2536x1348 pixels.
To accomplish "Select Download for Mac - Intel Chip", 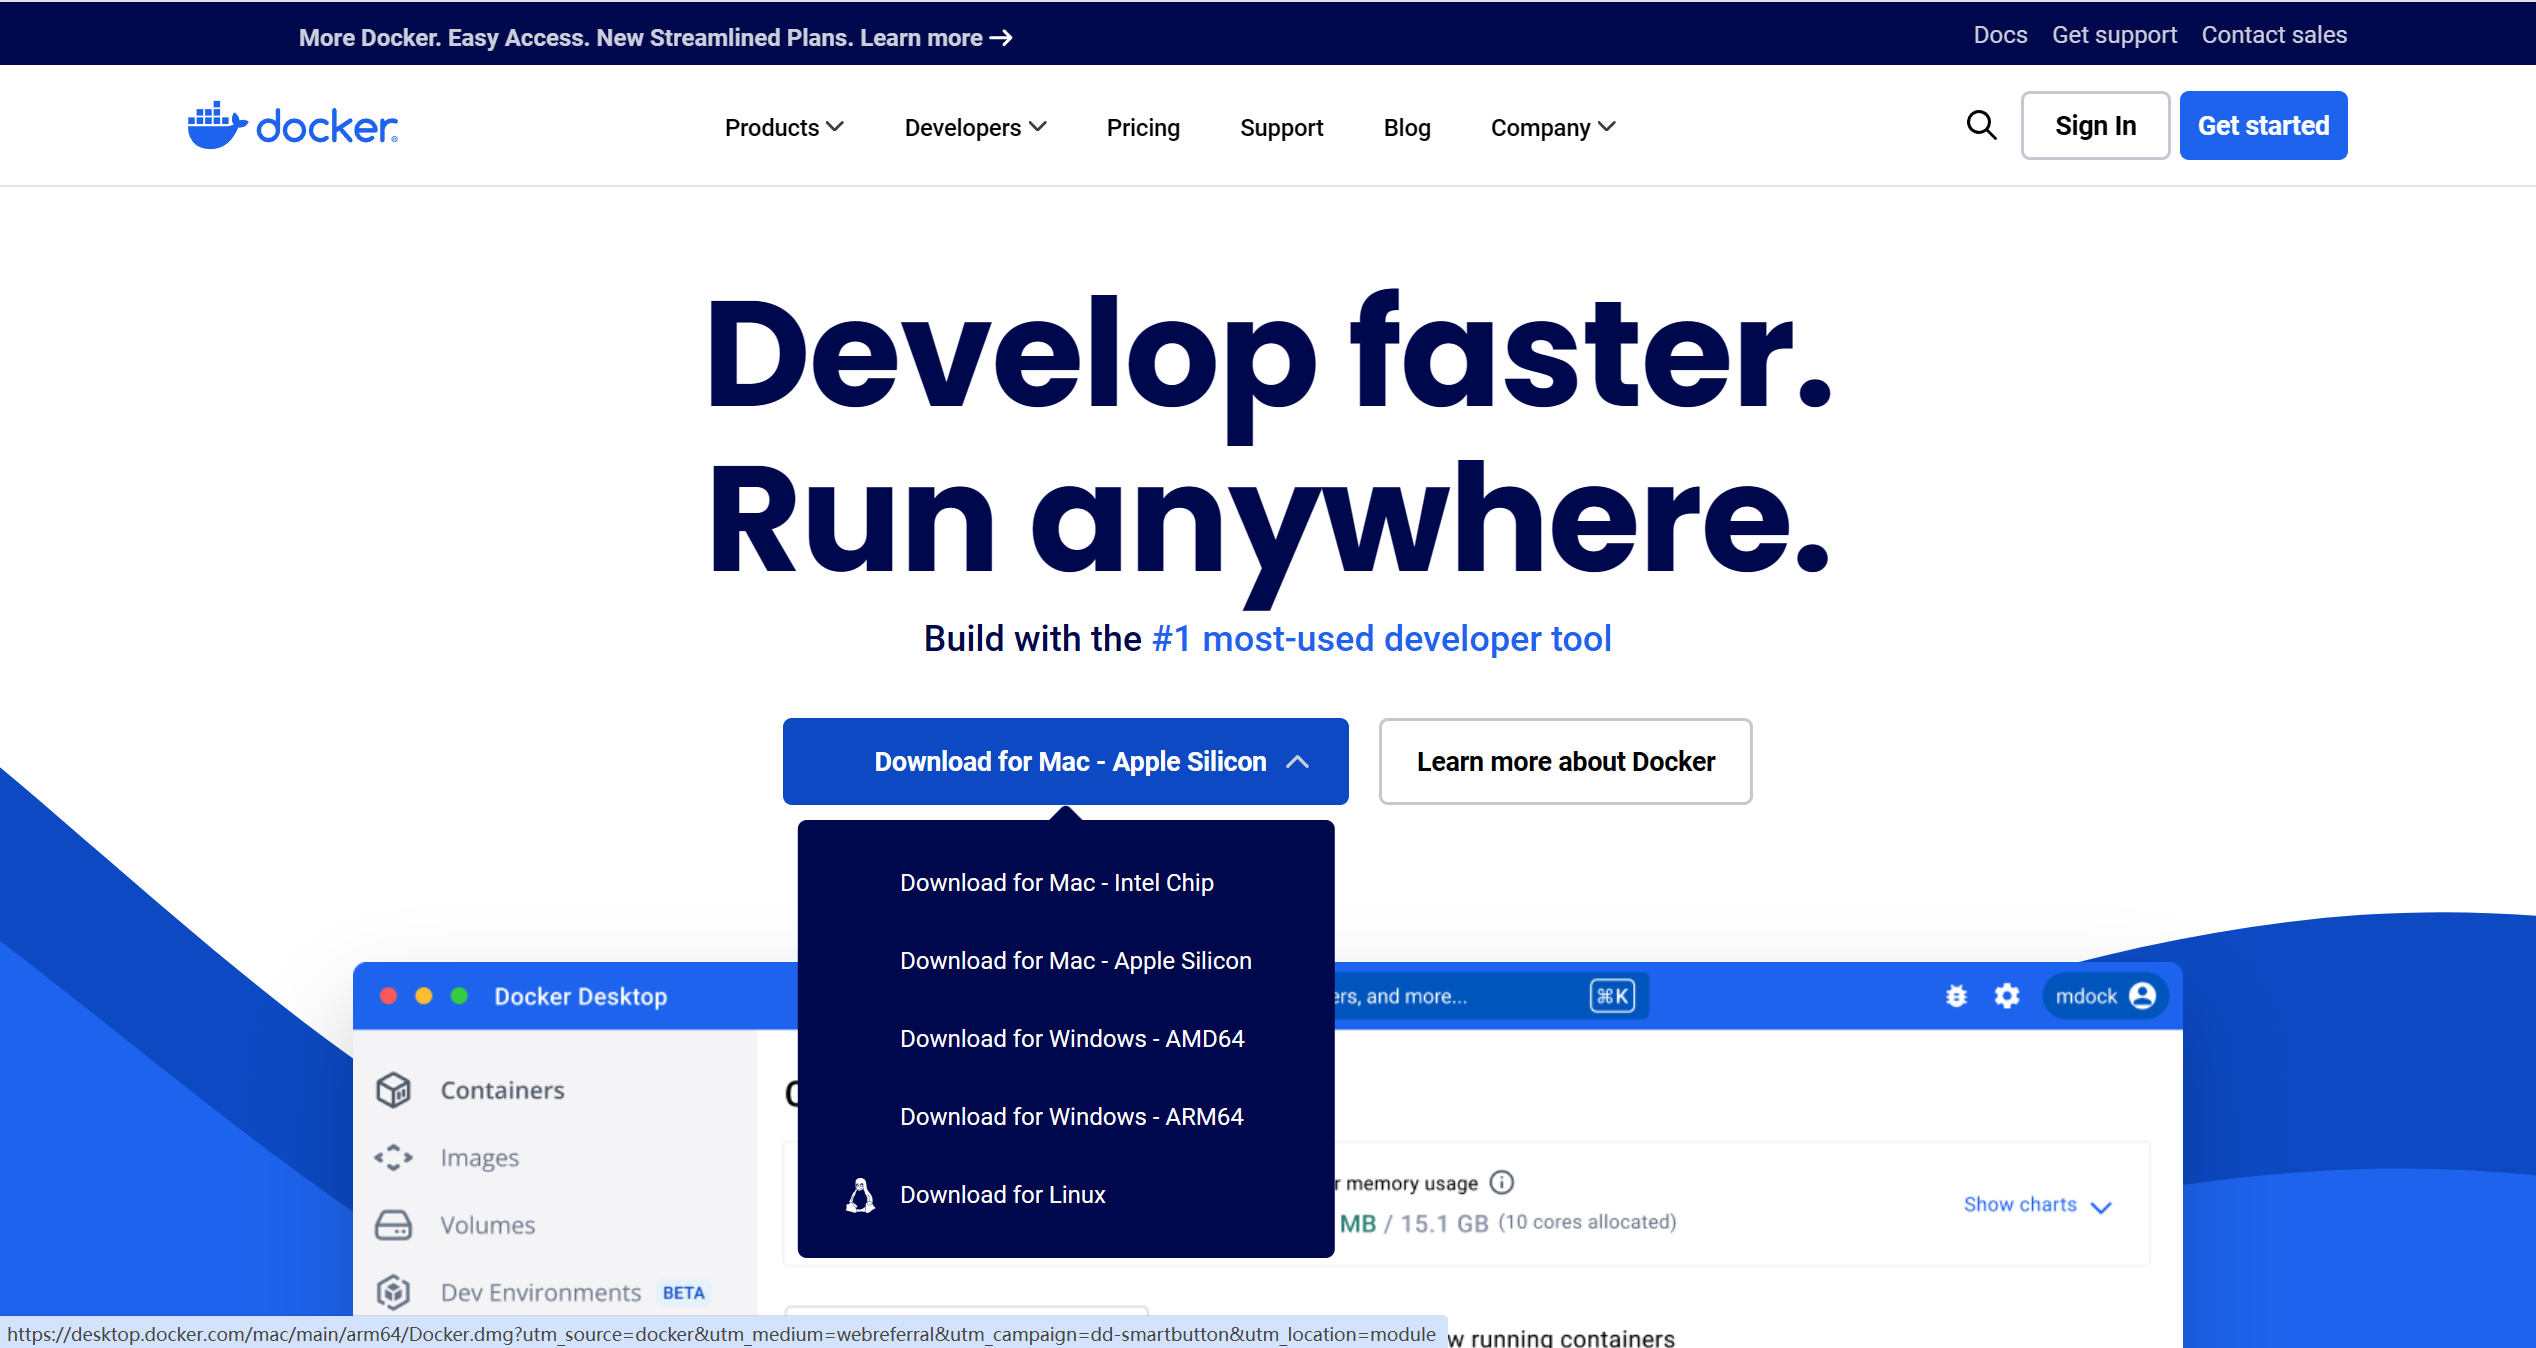I will [x=1057, y=883].
